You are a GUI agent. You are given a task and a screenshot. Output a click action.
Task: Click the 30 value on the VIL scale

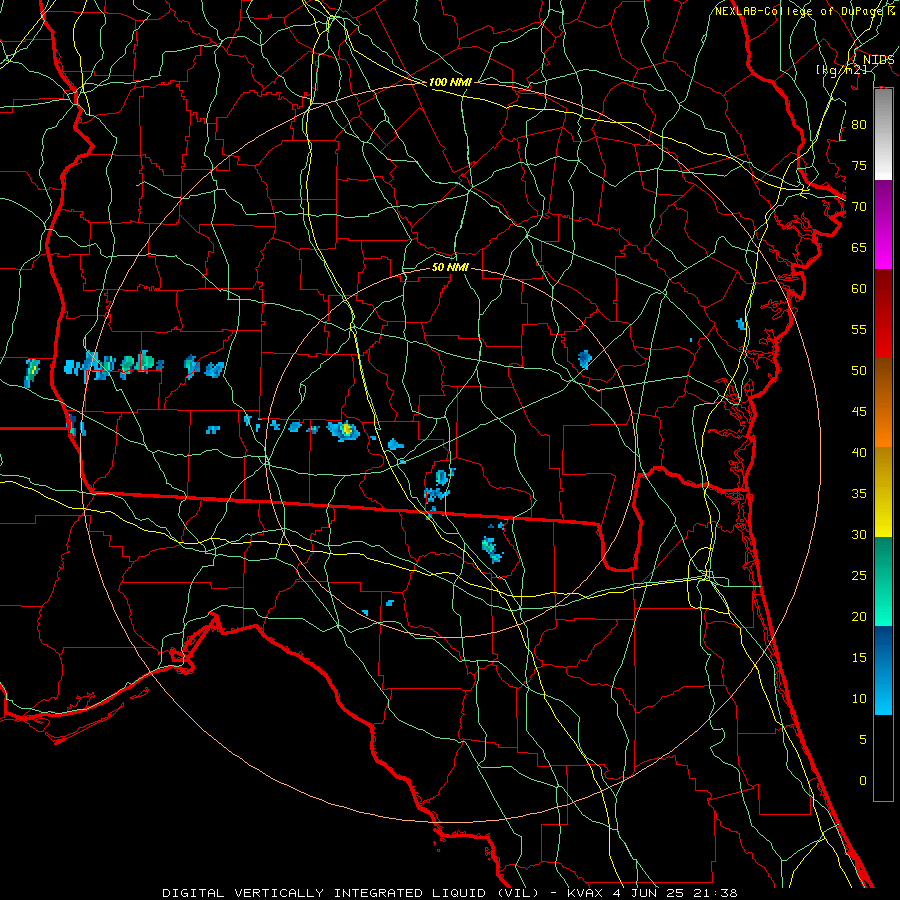click(x=859, y=534)
